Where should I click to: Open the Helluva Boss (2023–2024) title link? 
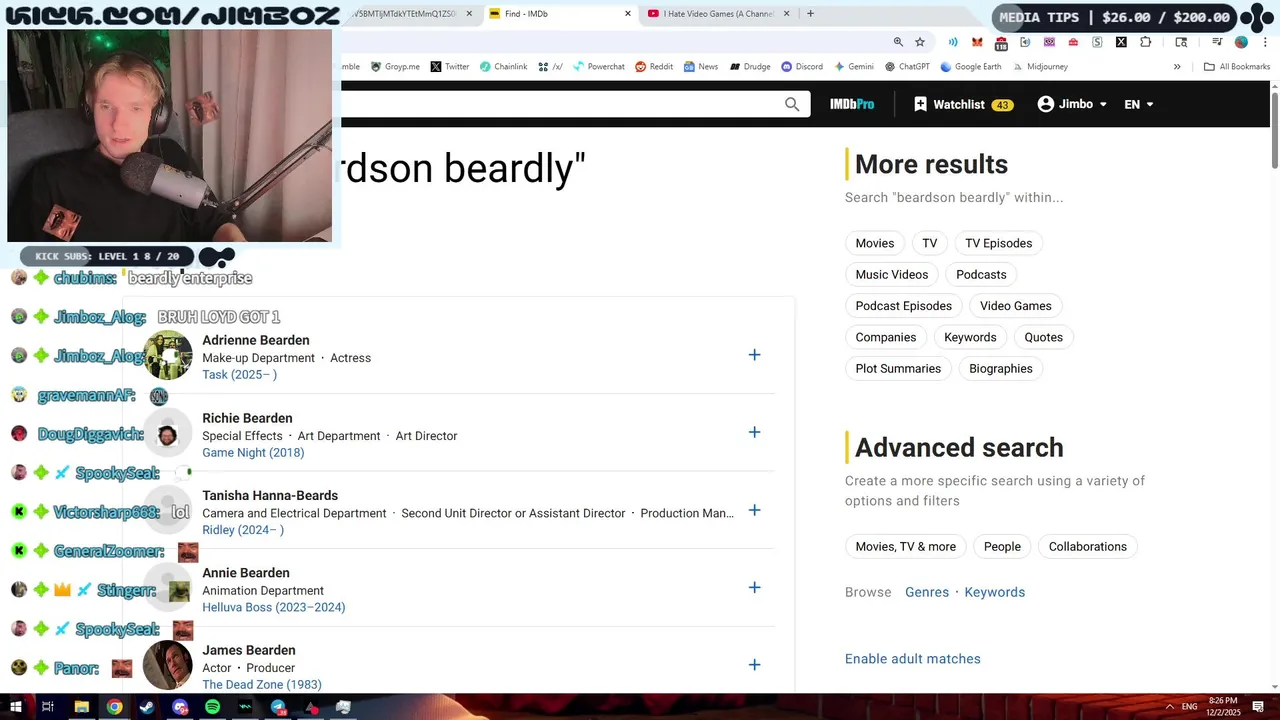click(274, 607)
